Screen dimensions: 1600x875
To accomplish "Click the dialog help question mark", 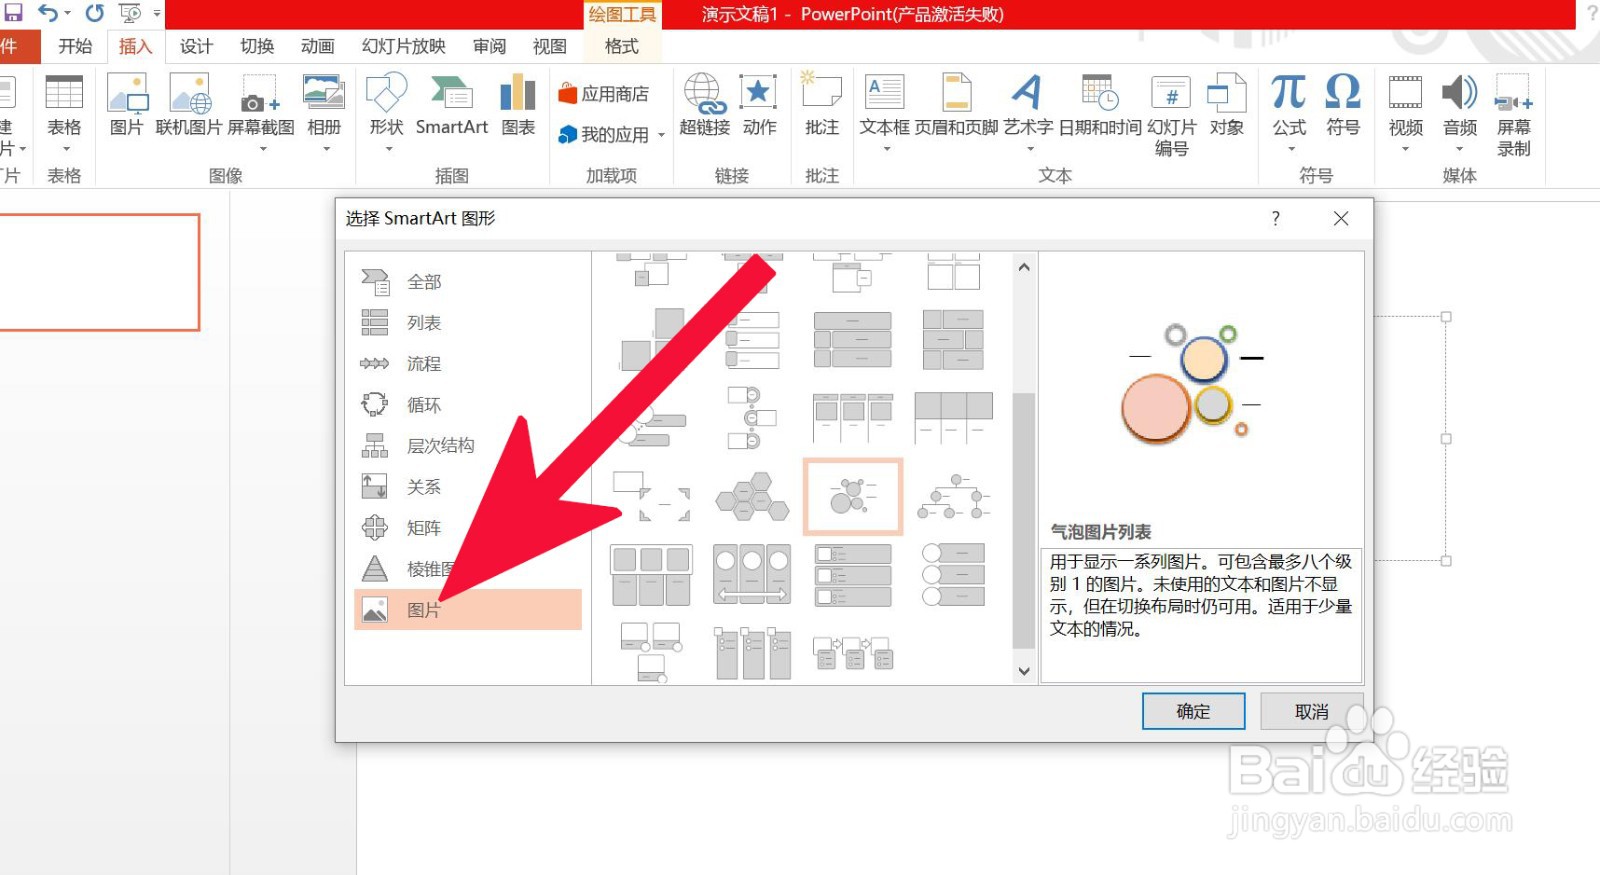I will (x=1275, y=218).
